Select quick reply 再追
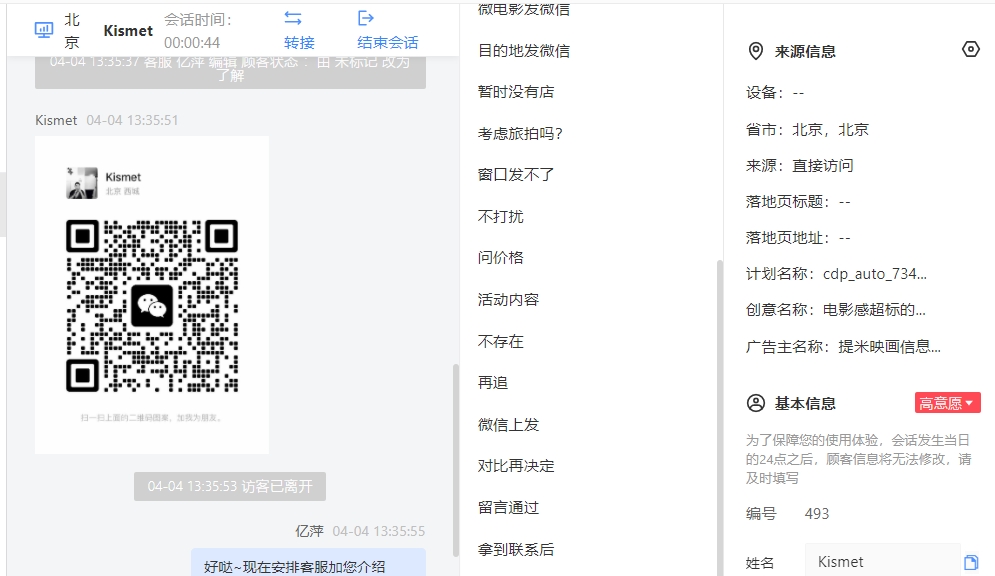Viewport: 995px width, 576px height. pyautogui.click(x=493, y=383)
